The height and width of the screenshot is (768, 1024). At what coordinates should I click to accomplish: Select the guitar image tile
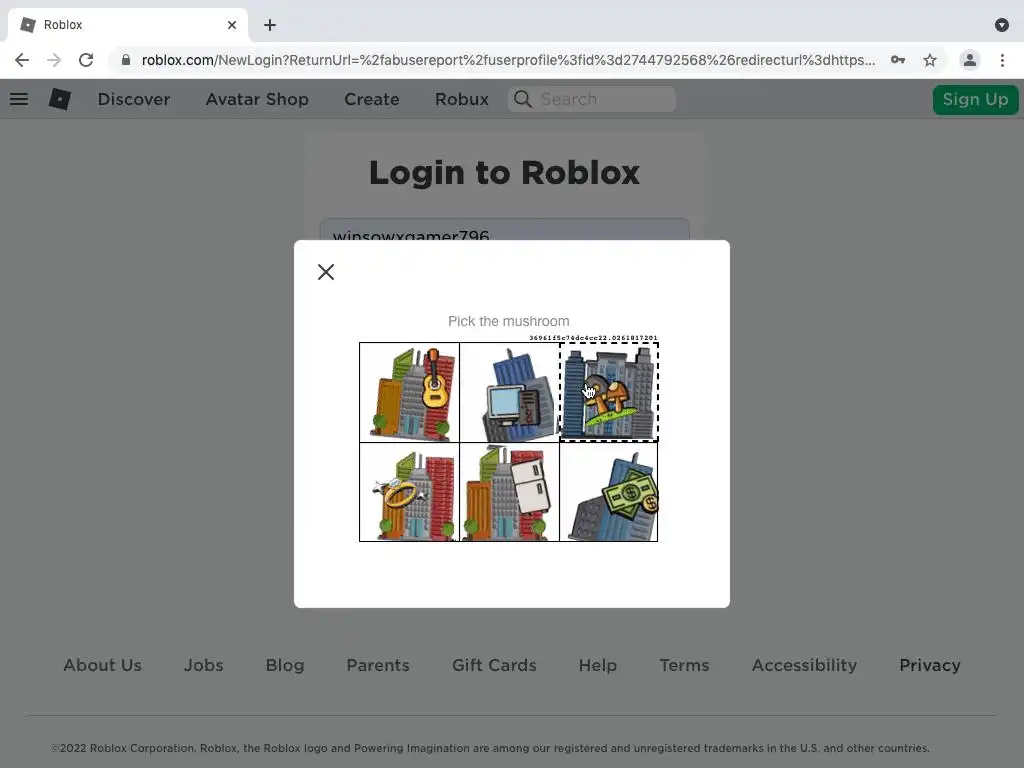tap(409, 392)
